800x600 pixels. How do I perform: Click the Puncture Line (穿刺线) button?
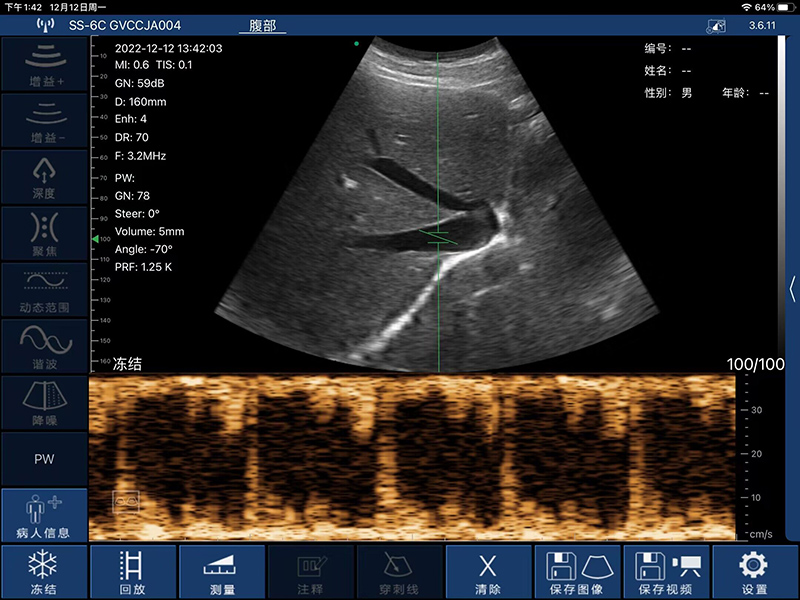(x=400, y=573)
